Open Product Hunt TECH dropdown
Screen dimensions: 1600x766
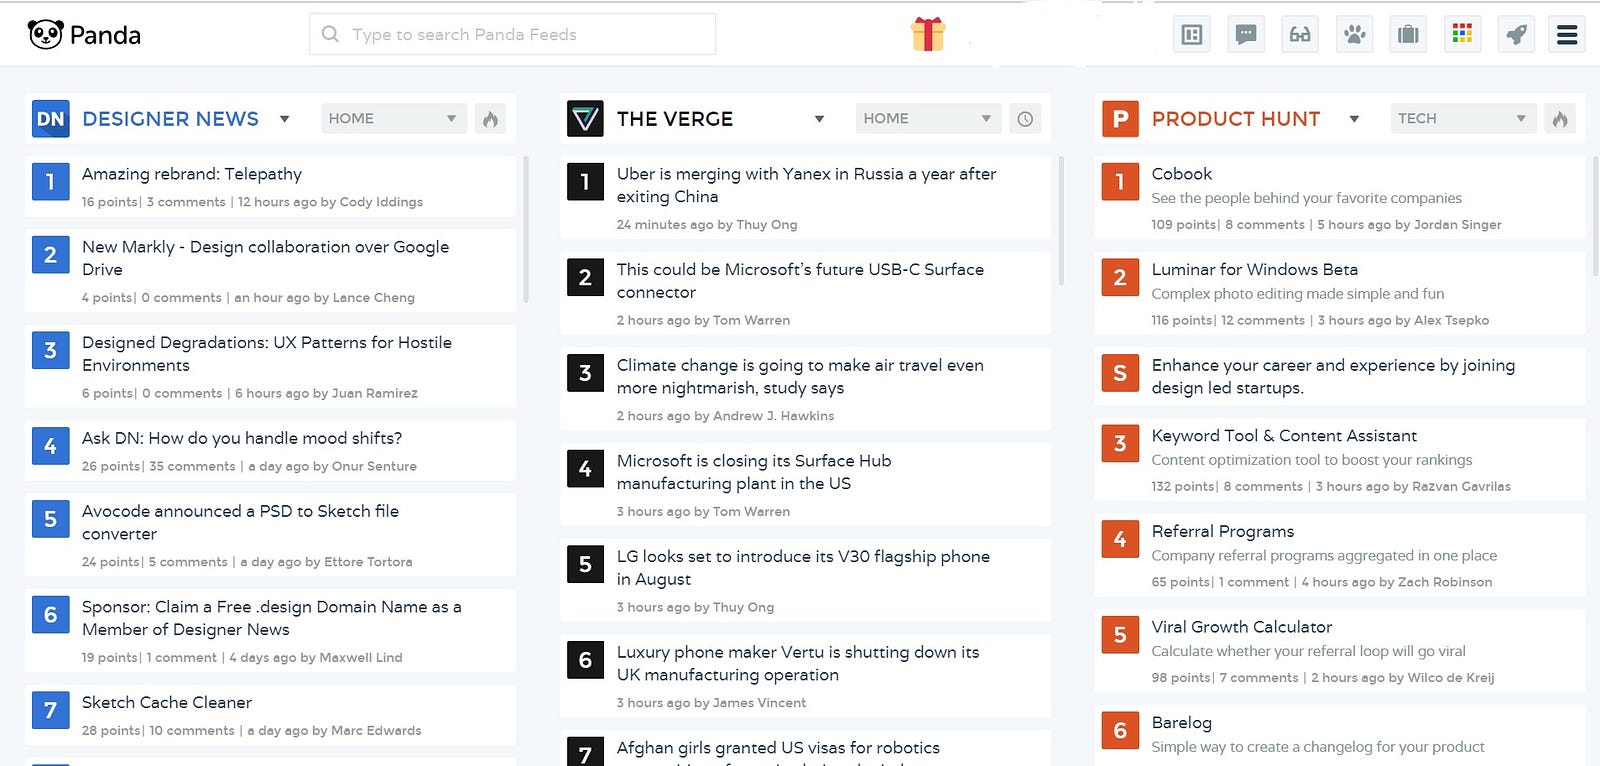(x=1463, y=119)
